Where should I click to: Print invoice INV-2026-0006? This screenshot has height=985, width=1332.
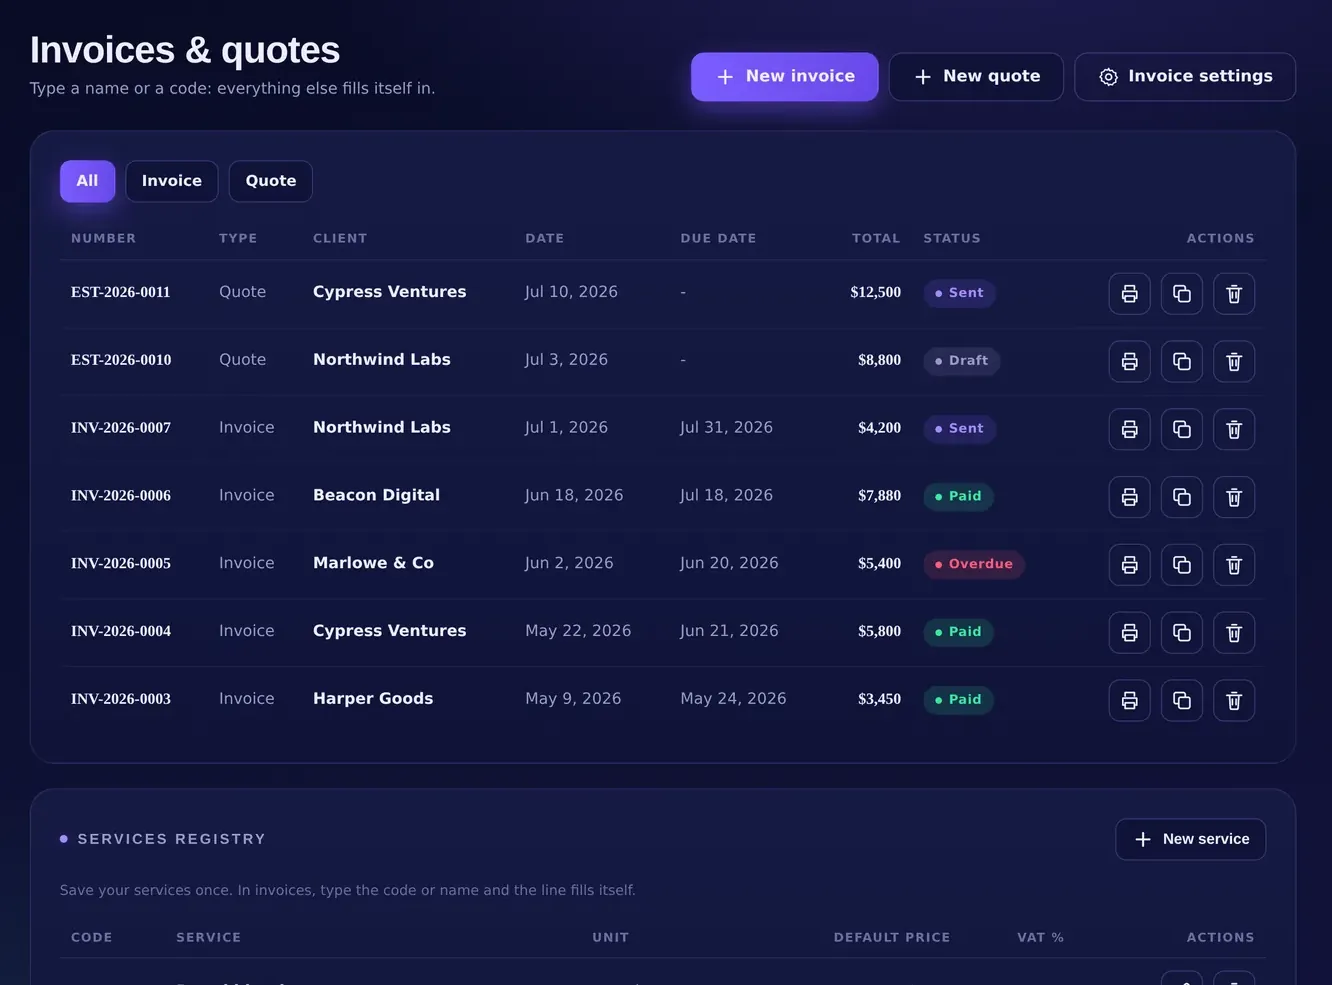[x=1129, y=497]
